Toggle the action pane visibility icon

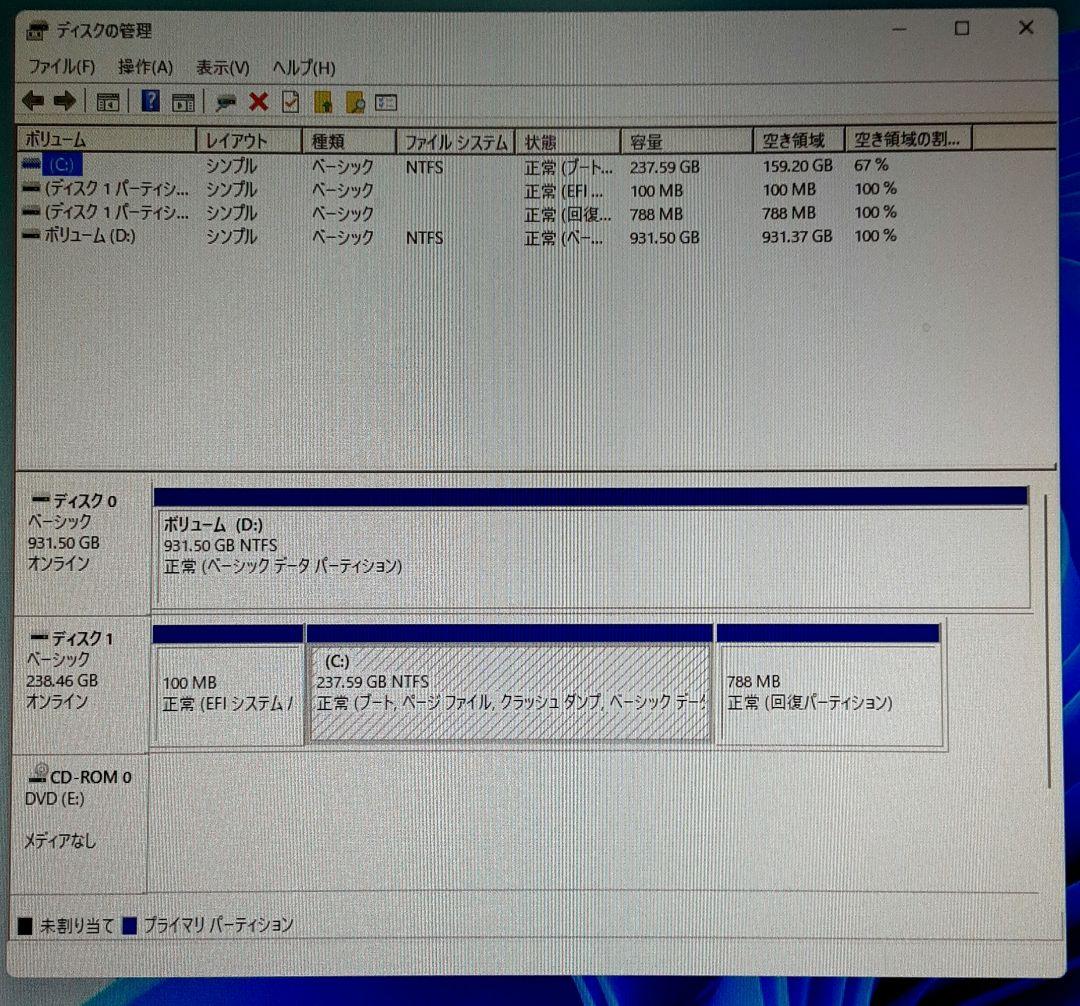pos(182,101)
